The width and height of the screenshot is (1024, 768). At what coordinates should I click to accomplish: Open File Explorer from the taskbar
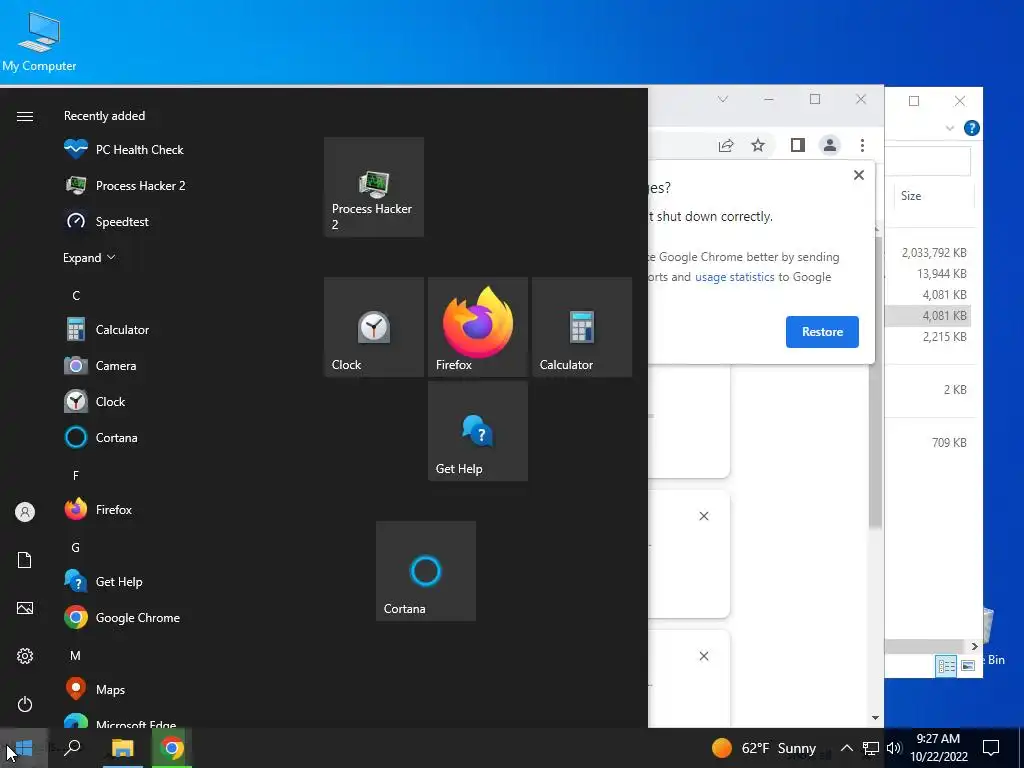click(122, 748)
